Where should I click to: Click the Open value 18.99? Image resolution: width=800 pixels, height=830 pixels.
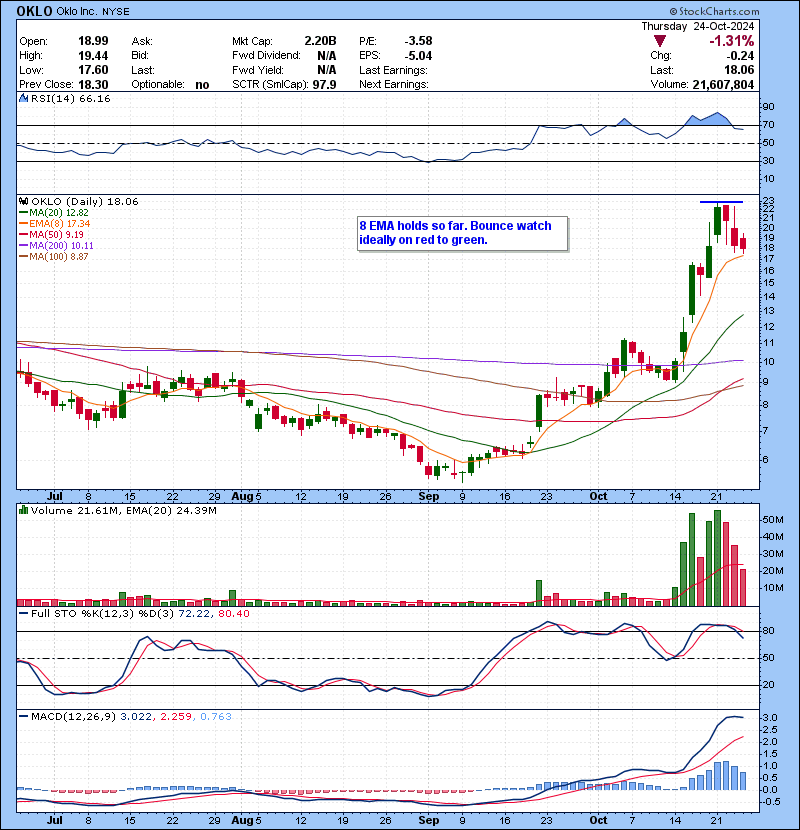pos(93,41)
